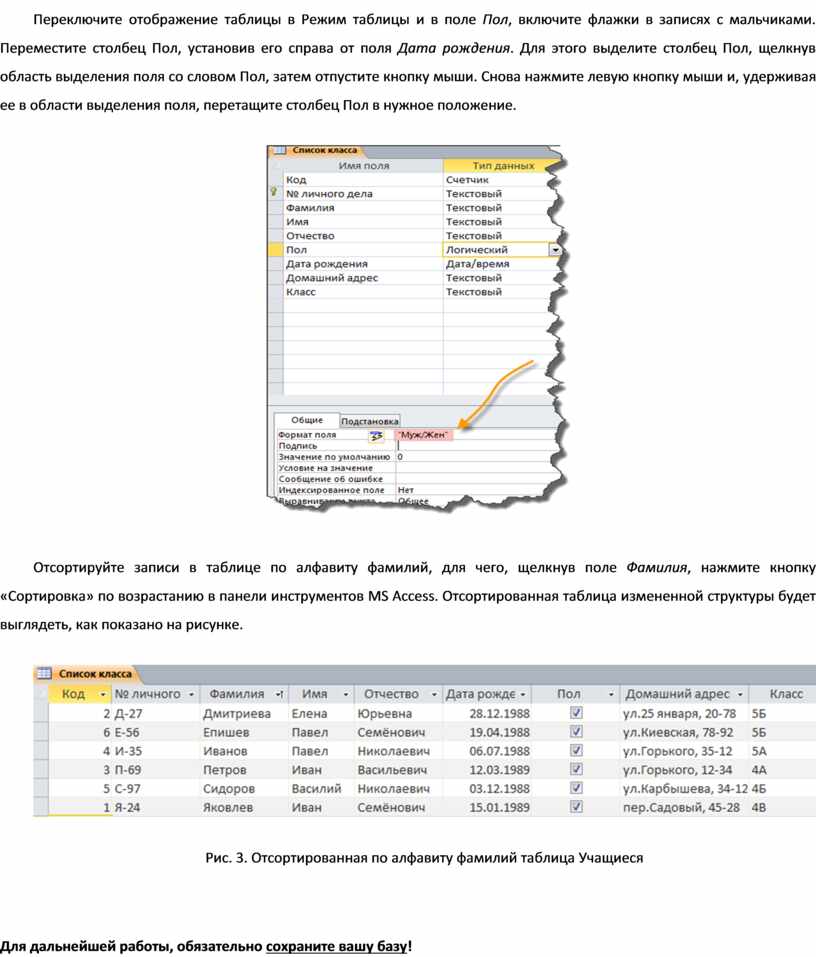Click the Значение по умолчанию value 0
This screenshot has height=957, width=816.
(400, 457)
